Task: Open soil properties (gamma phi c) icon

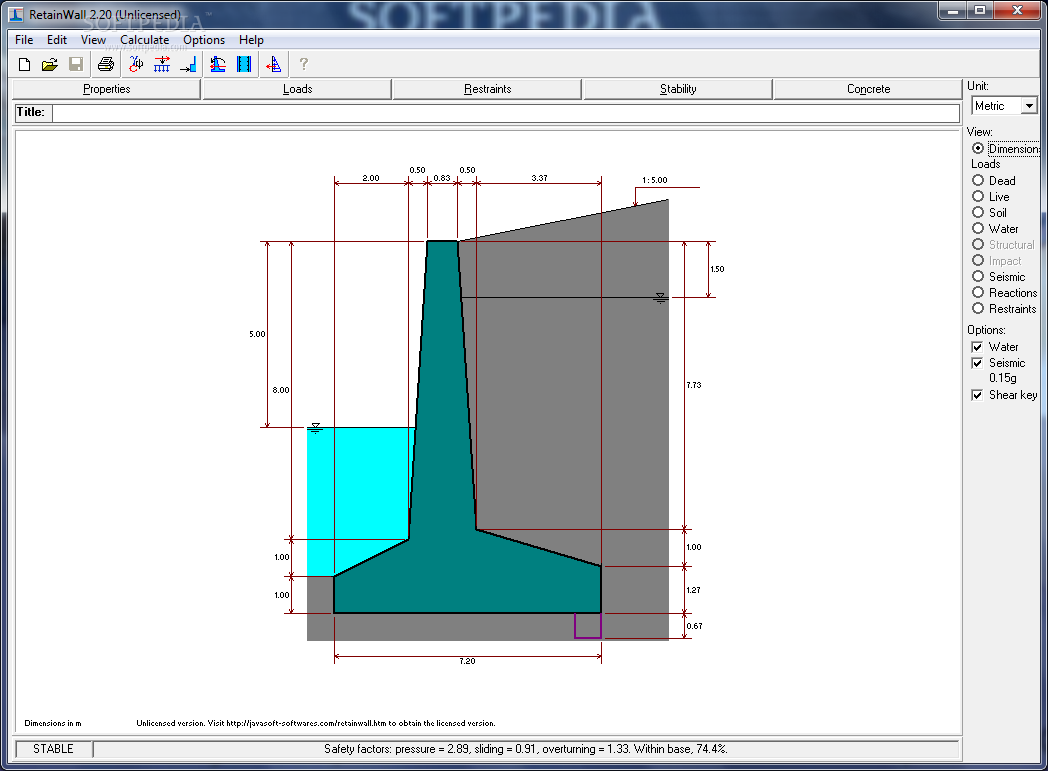Action: (136, 65)
